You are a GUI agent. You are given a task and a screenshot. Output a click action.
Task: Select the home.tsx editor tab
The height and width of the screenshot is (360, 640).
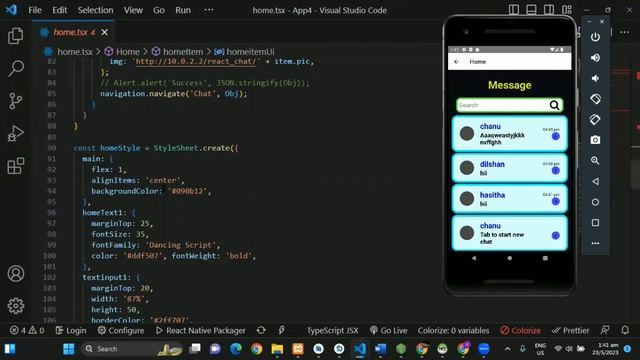73,32
